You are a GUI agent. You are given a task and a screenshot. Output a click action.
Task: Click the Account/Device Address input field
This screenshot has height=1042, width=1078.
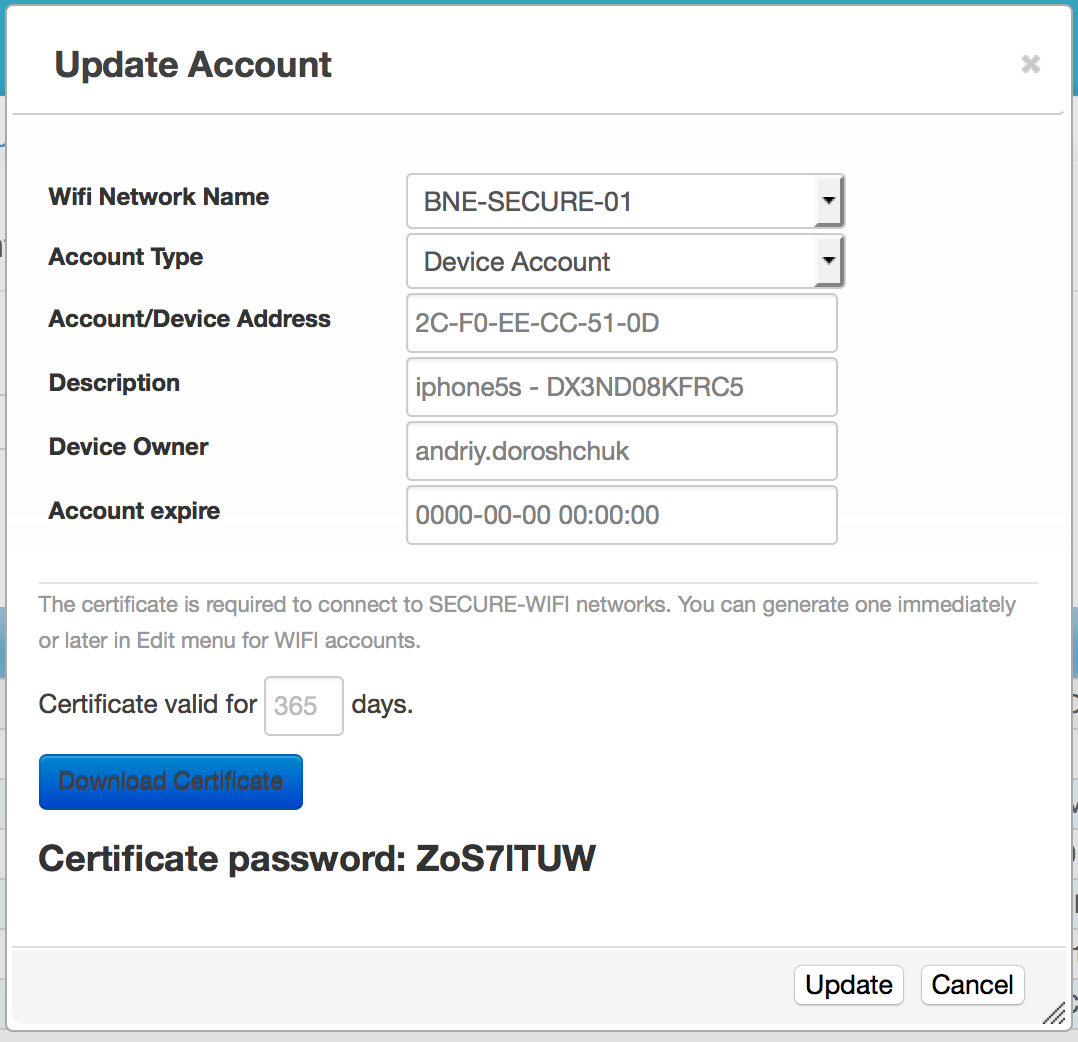621,323
